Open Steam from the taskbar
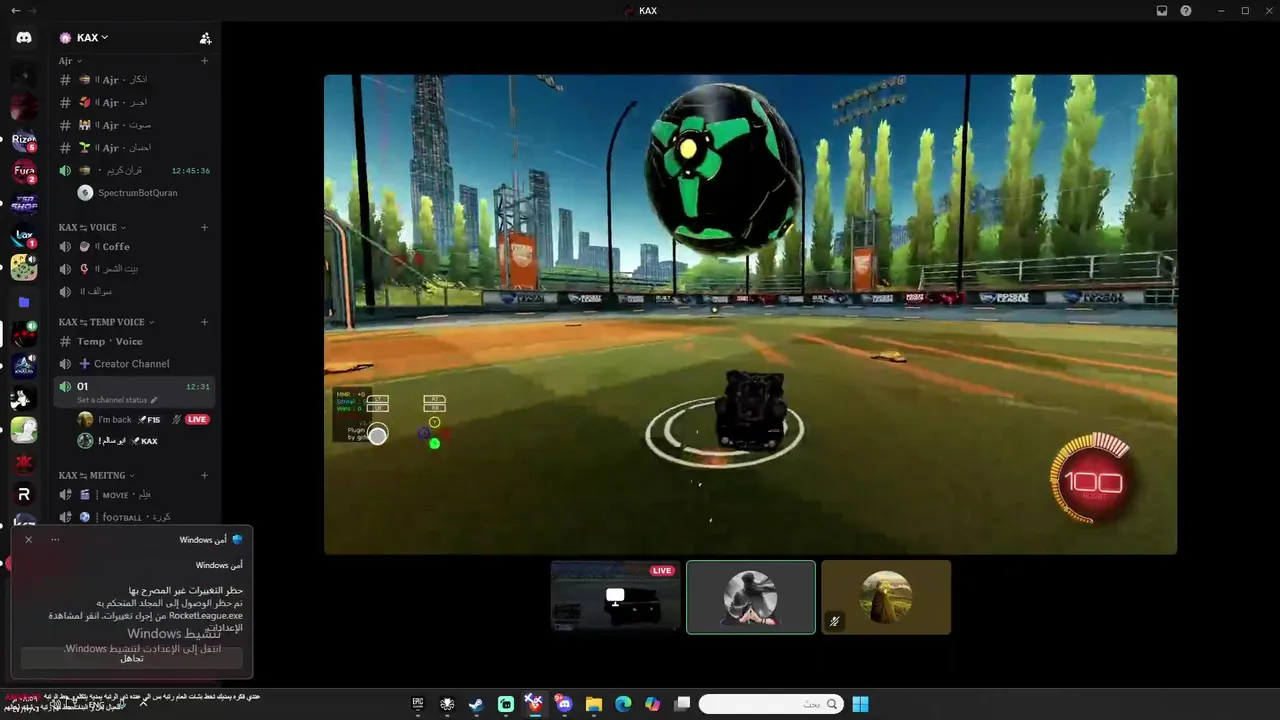 coord(476,704)
